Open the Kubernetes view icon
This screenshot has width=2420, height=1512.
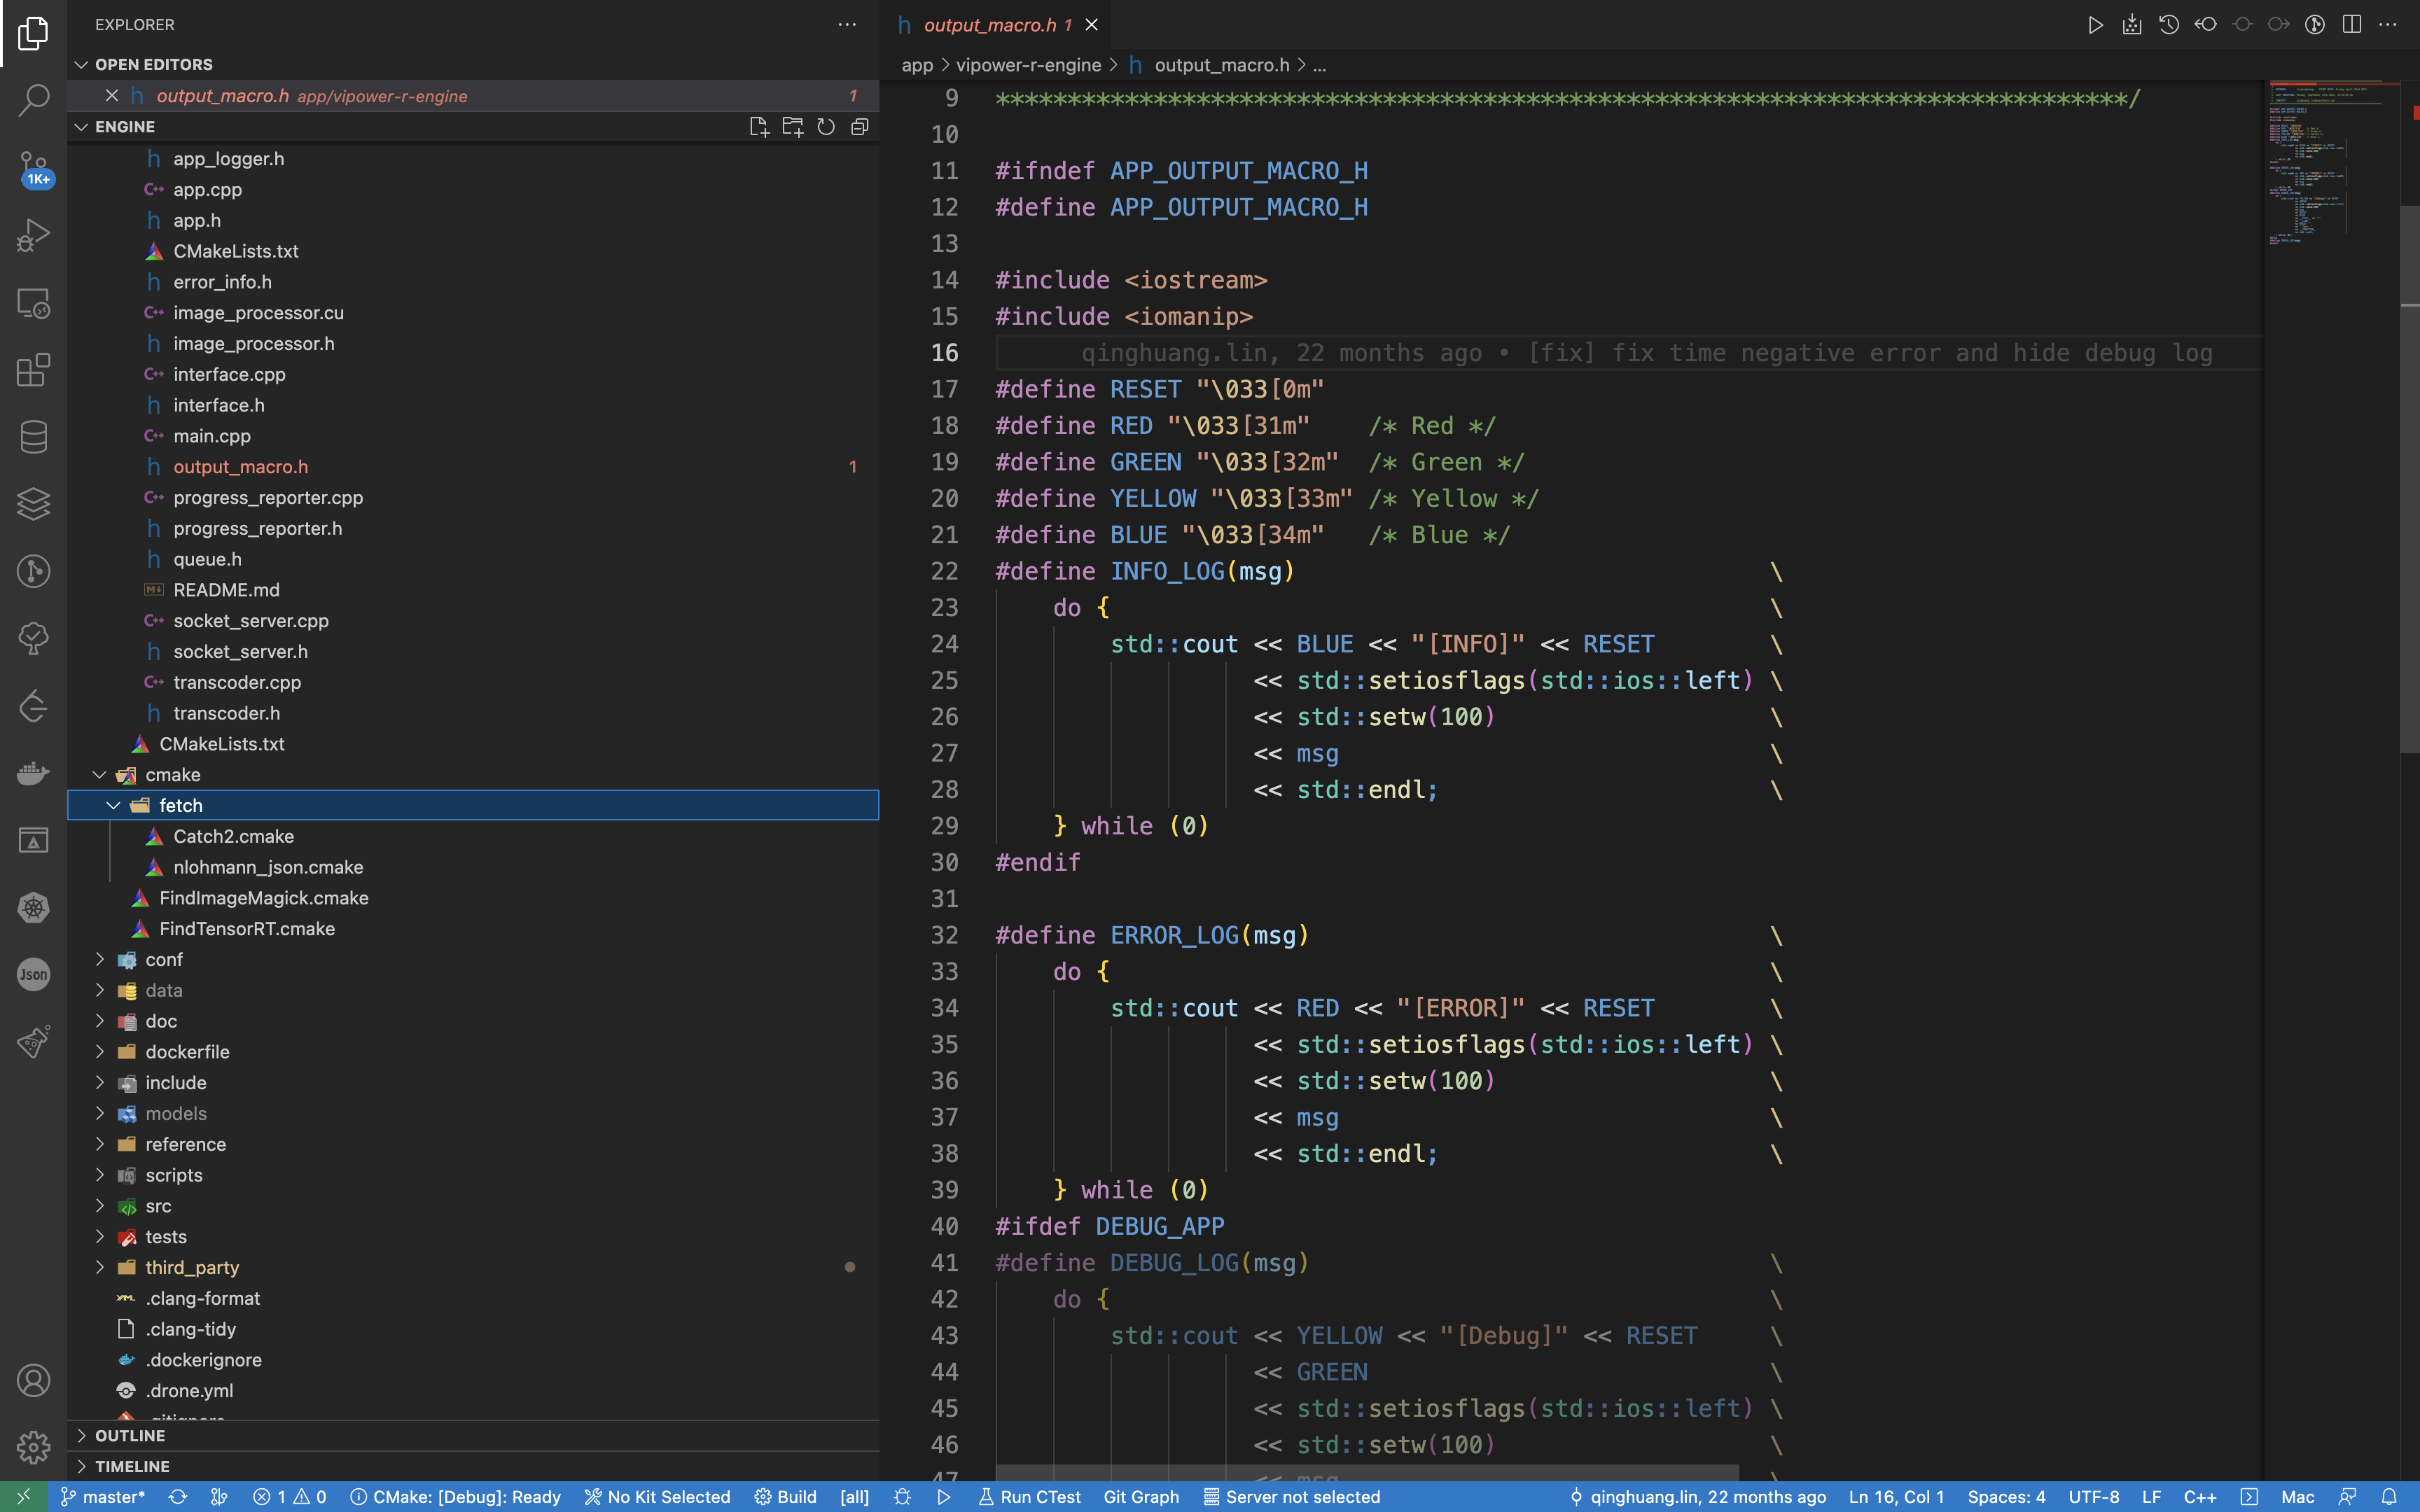[33, 908]
